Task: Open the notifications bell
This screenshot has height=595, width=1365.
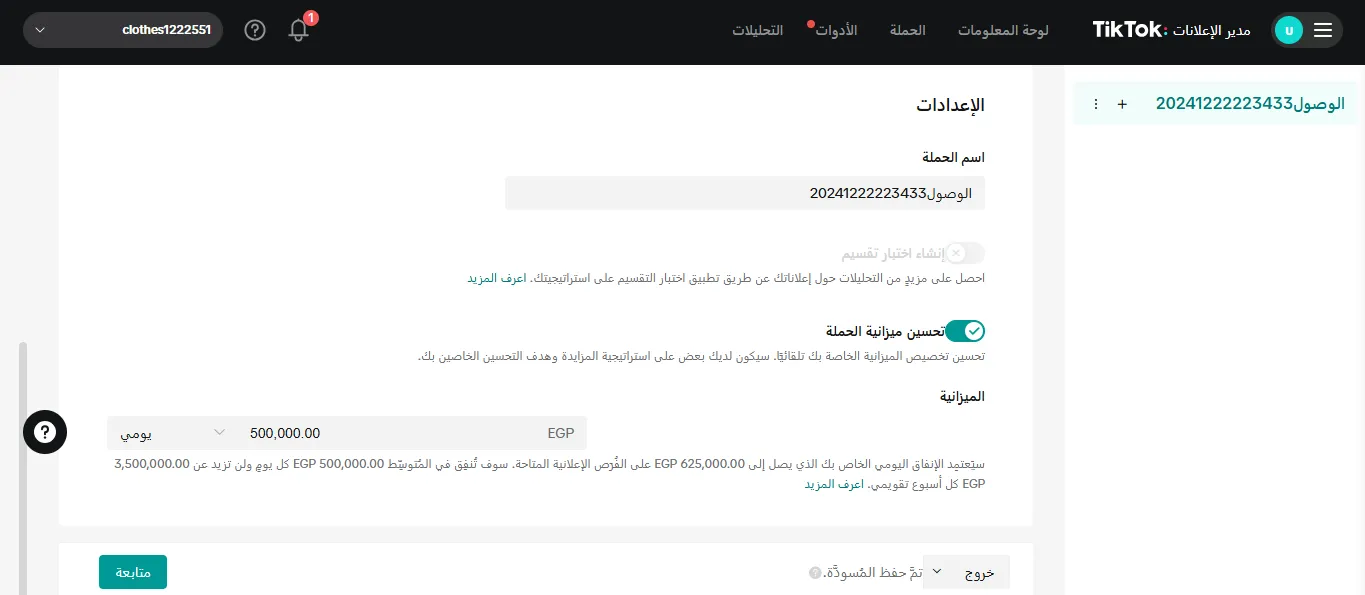Action: (298, 30)
